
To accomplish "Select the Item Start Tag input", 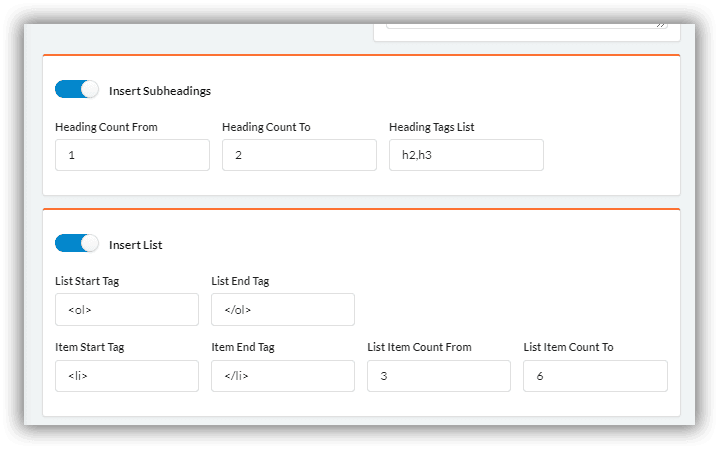I will point(127,376).
